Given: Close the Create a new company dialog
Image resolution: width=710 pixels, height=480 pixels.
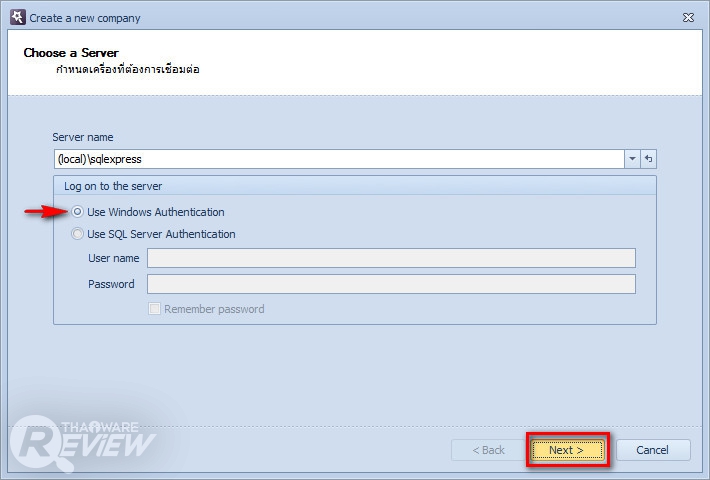Looking at the screenshot, I should (x=688, y=18).
